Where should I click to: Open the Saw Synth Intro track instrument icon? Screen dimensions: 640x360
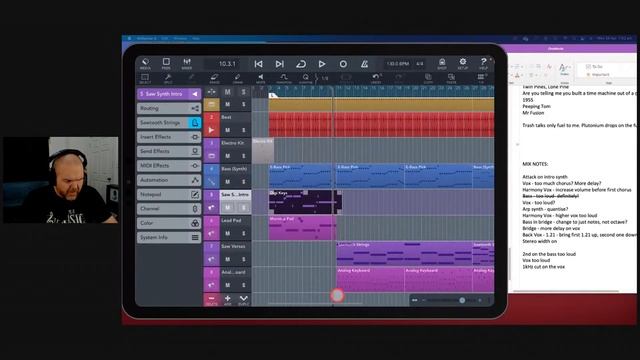tap(211, 208)
